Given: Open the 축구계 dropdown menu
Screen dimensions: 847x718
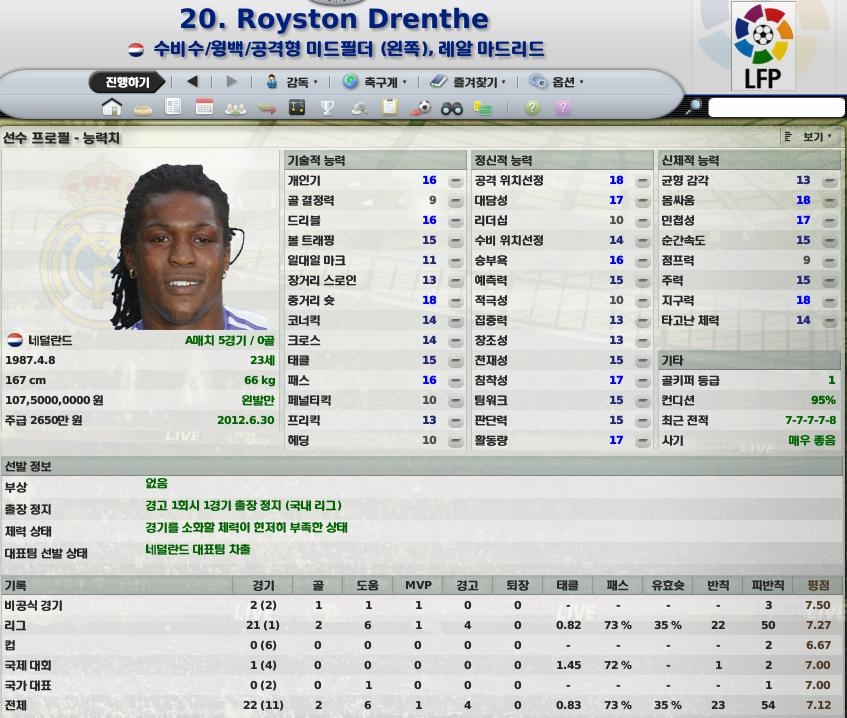Looking at the screenshot, I should (x=375, y=82).
